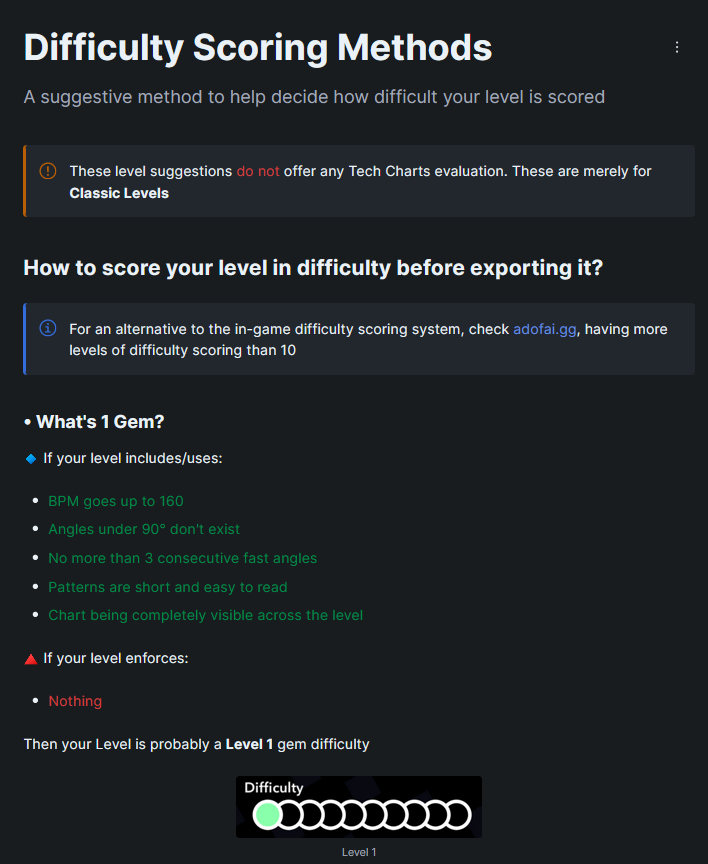
Task: Click the "BPM goes up to 160" bullet
Action: point(116,501)
